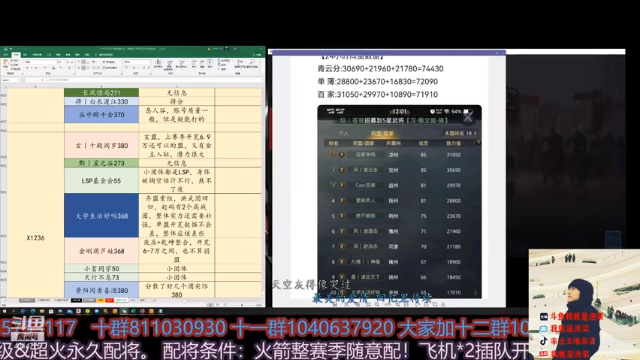Select the 插入 Insert ribbon tab
Viewport: 640px width, 360px height.
pos(25,55)
